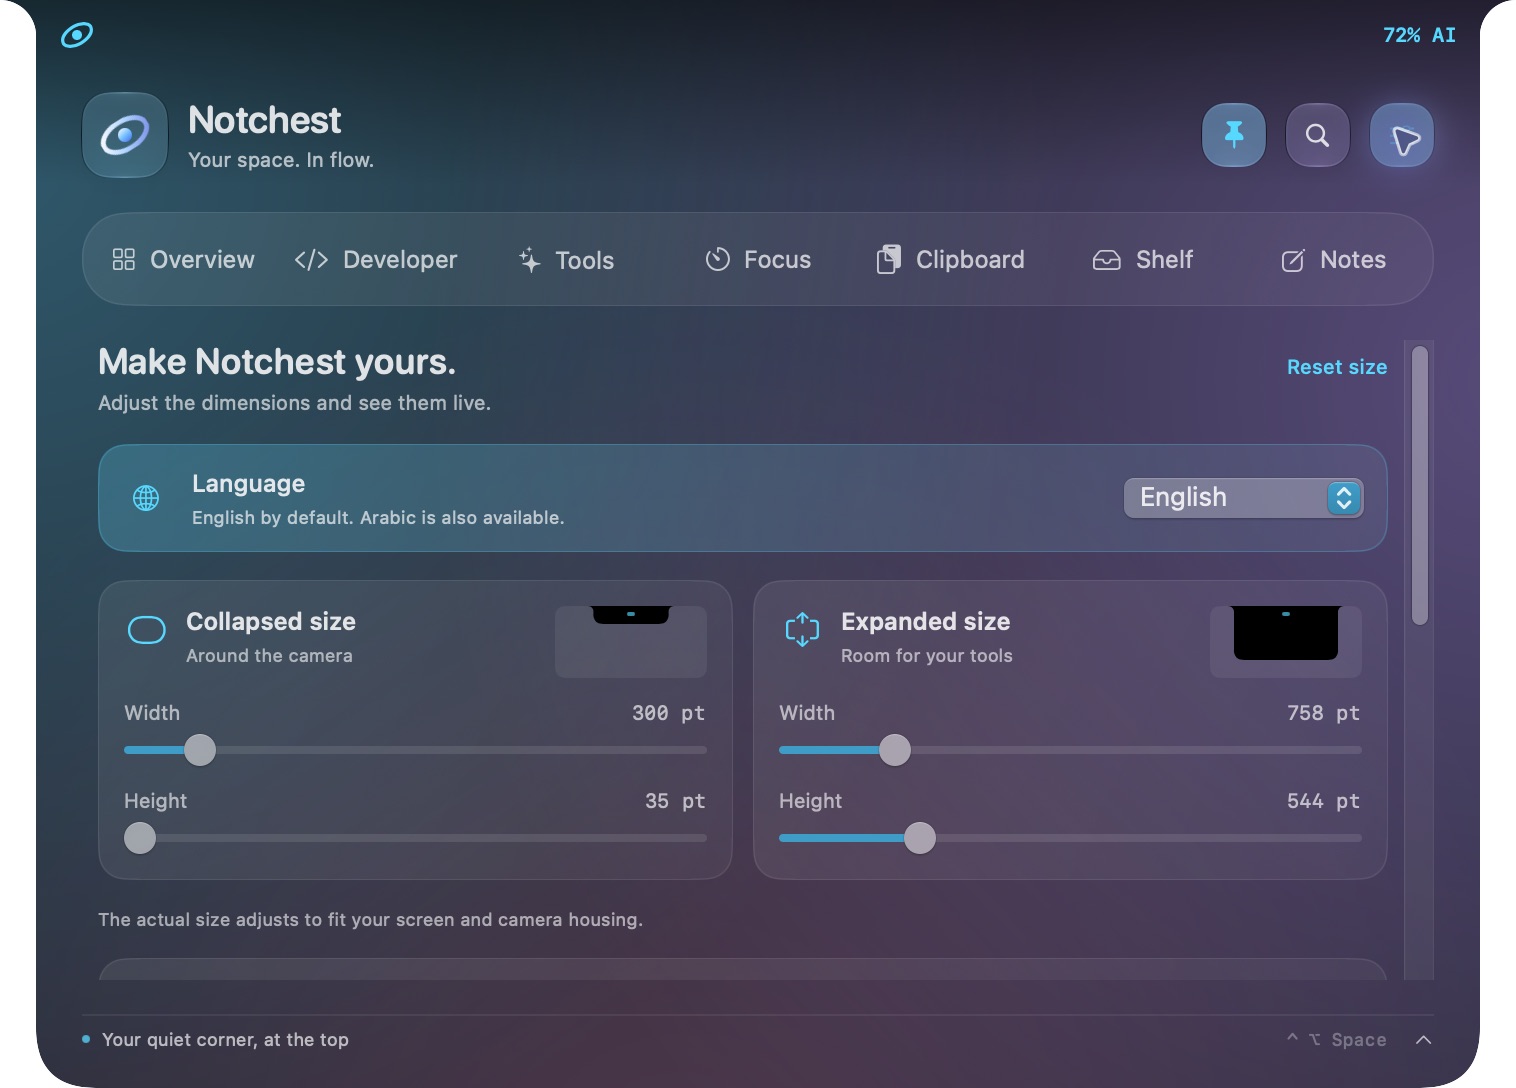Click the large Notchest app logo
This screenshot has width=1516, height=1088.
(125, 135)
